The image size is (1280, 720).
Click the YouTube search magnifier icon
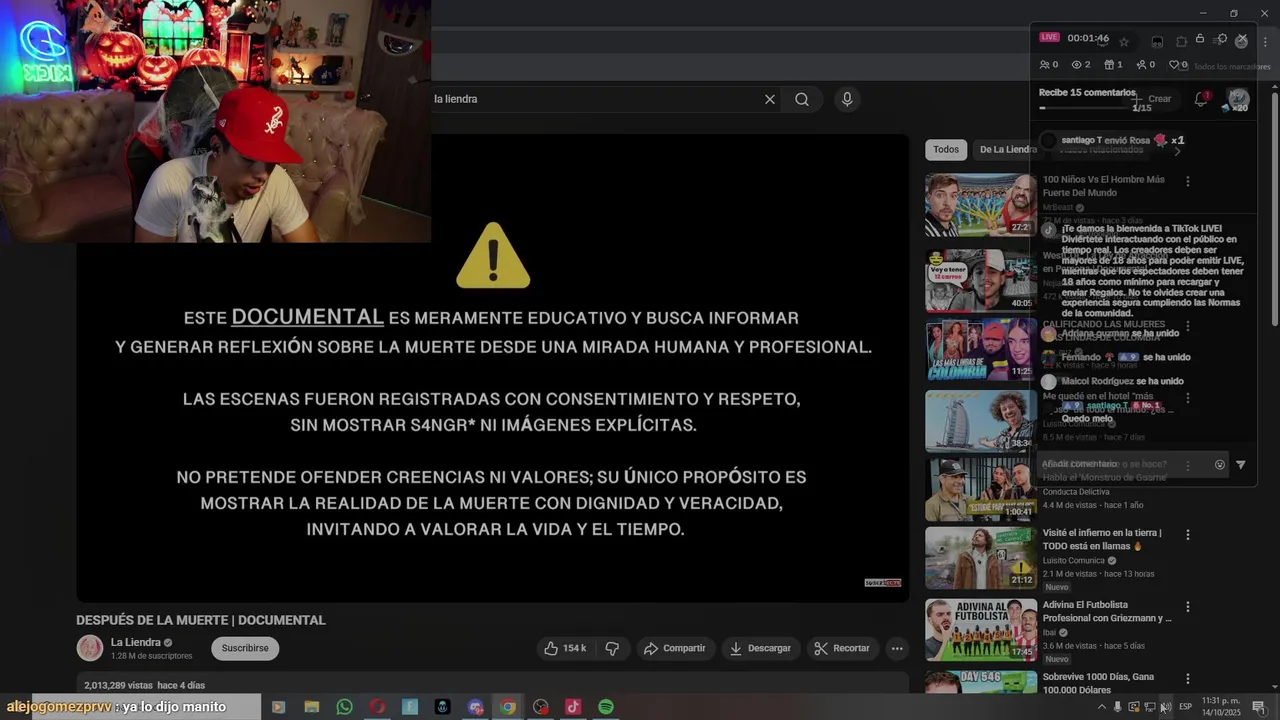[x=802, y=99]
